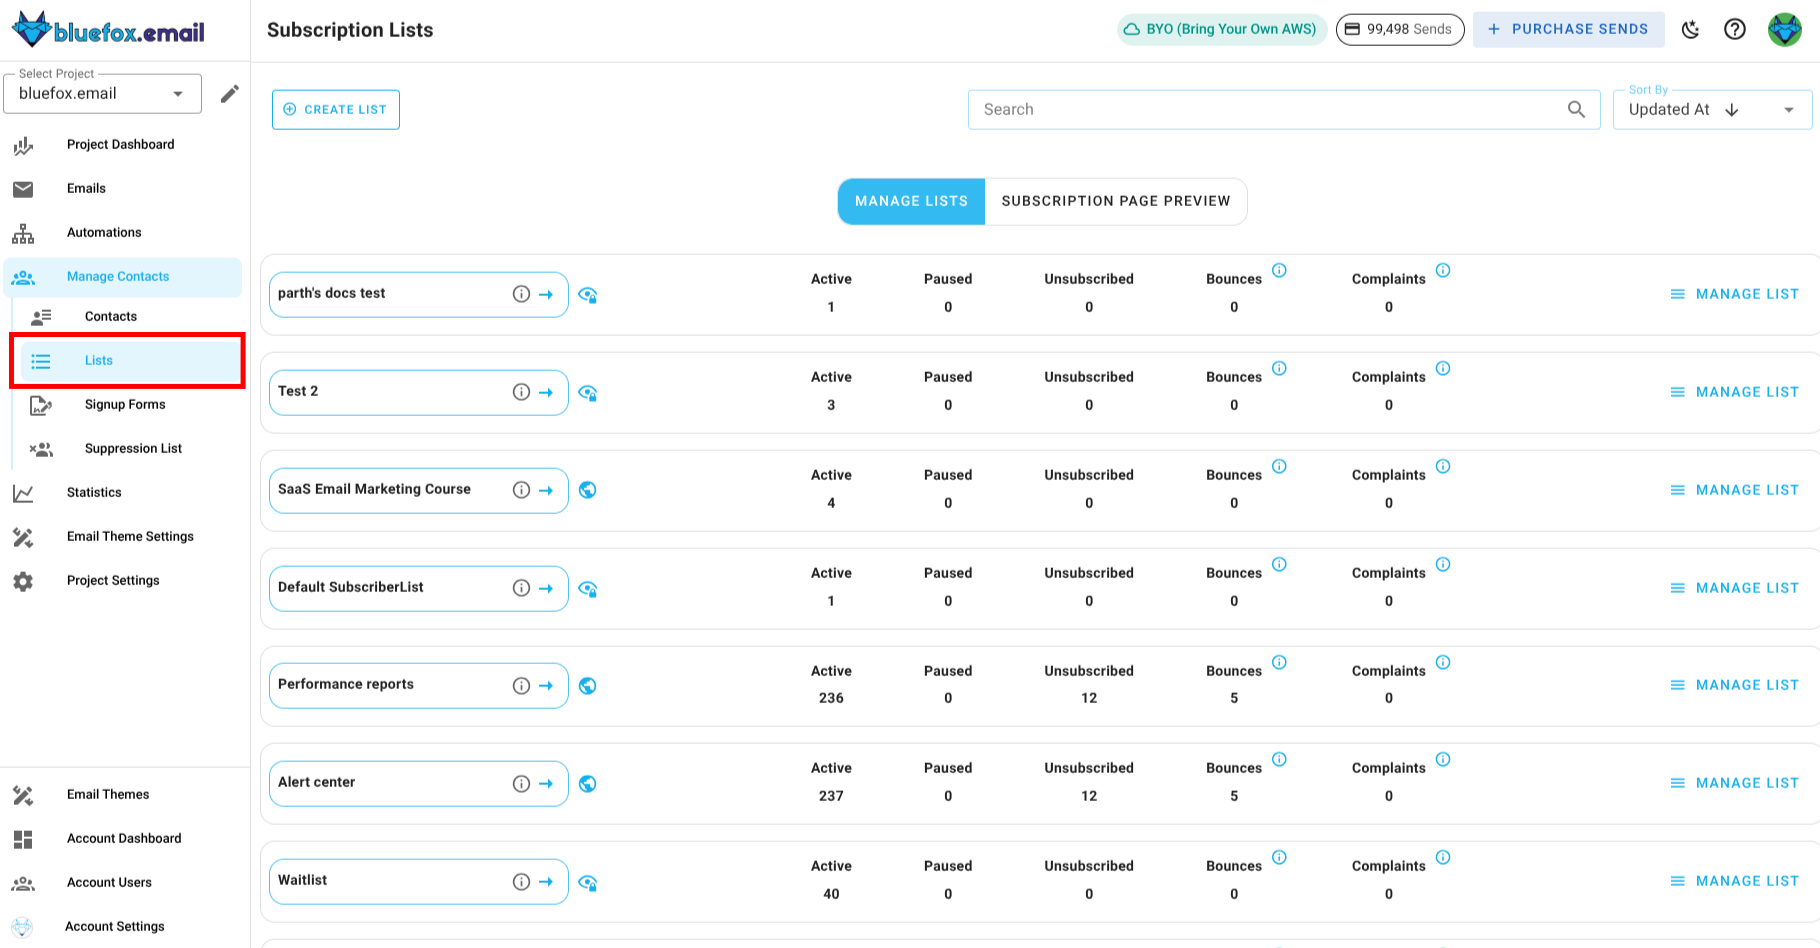Viewport: 1820px width, 948px height.
Task: Click the info circle on parth's docs test
Action: click(521, 294)
